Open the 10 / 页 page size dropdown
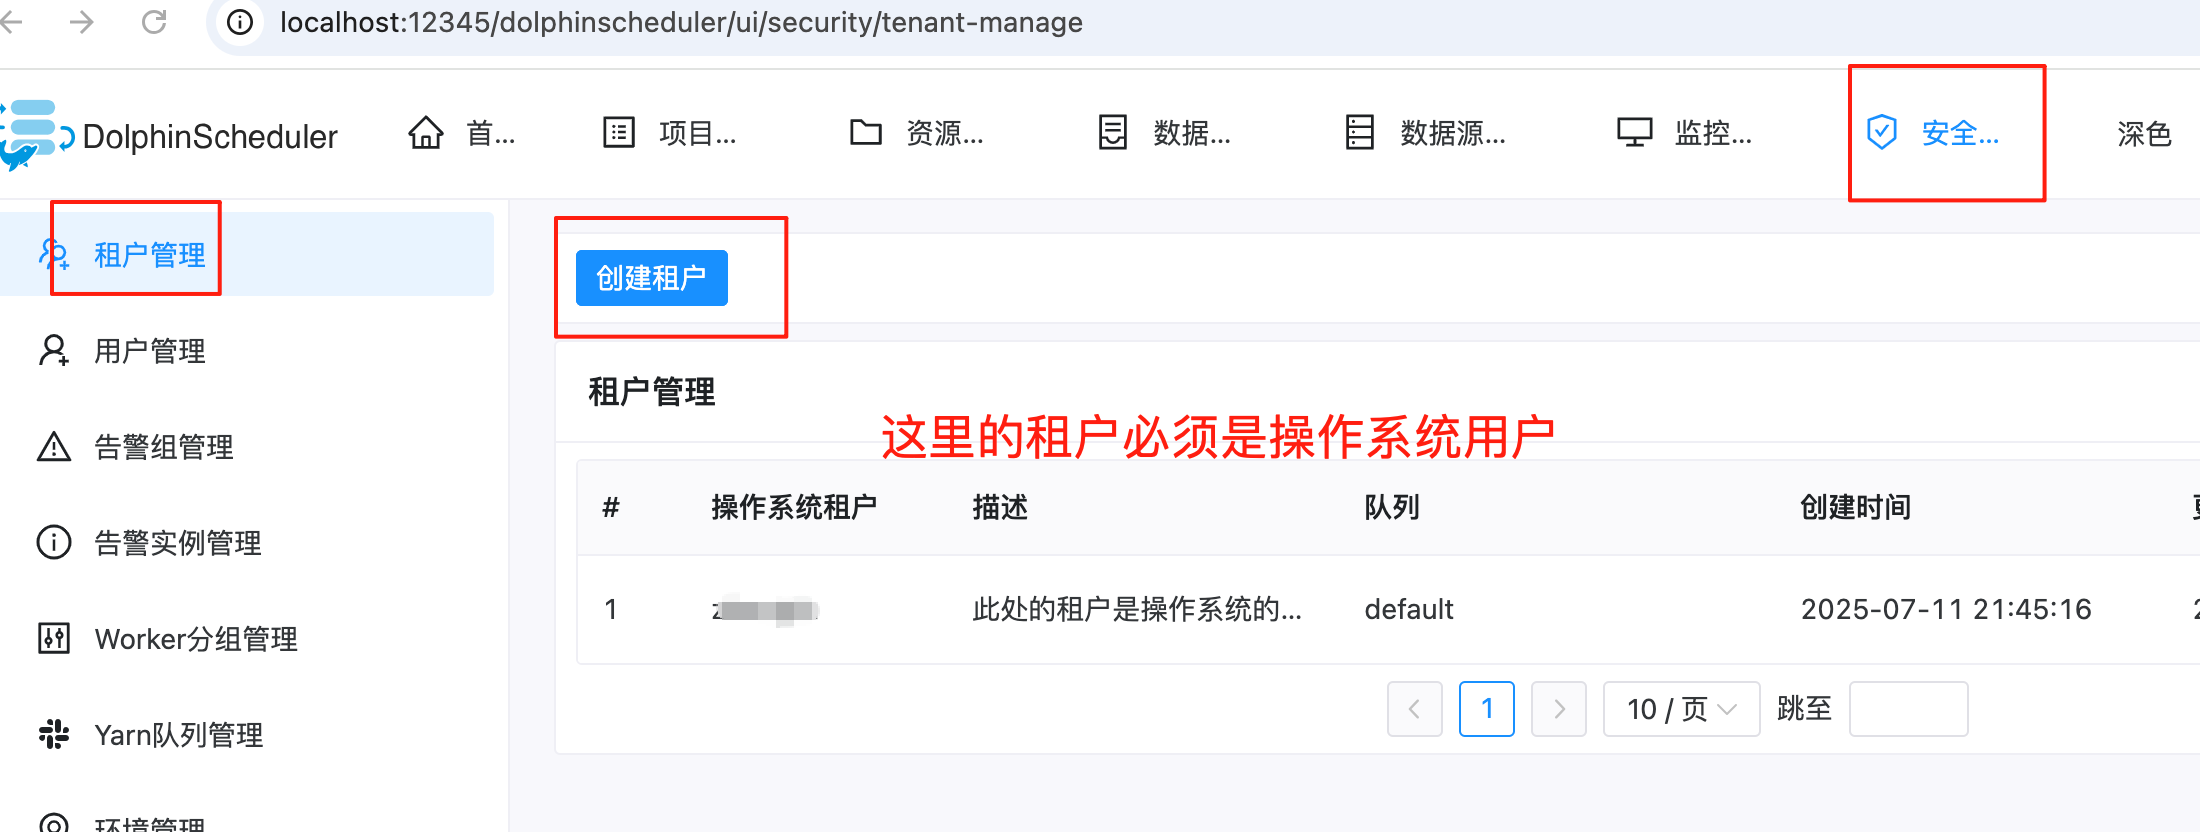Viewport: 2200px width, 832px height. point(1681,709)
